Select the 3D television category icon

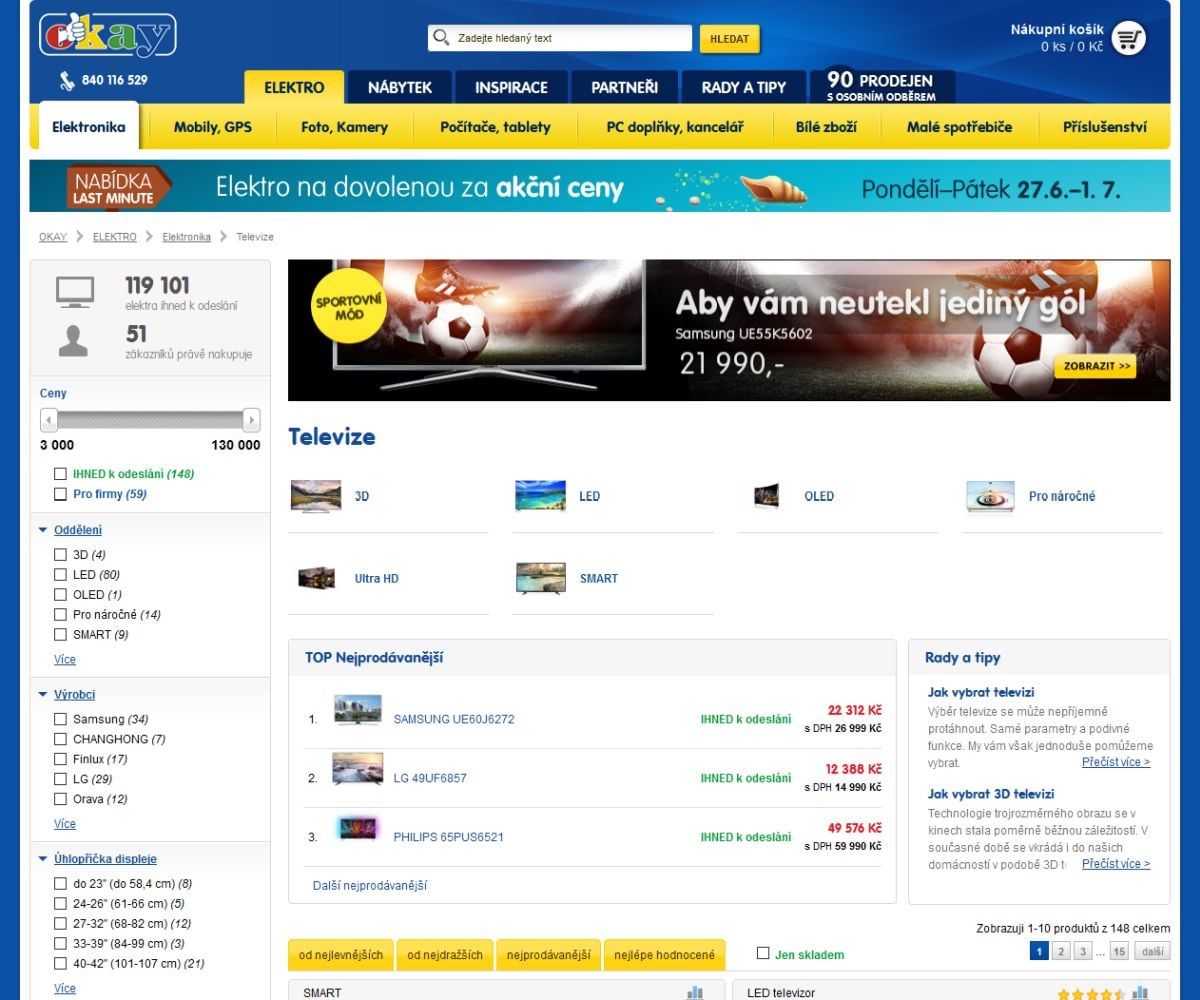pos(315,496)
